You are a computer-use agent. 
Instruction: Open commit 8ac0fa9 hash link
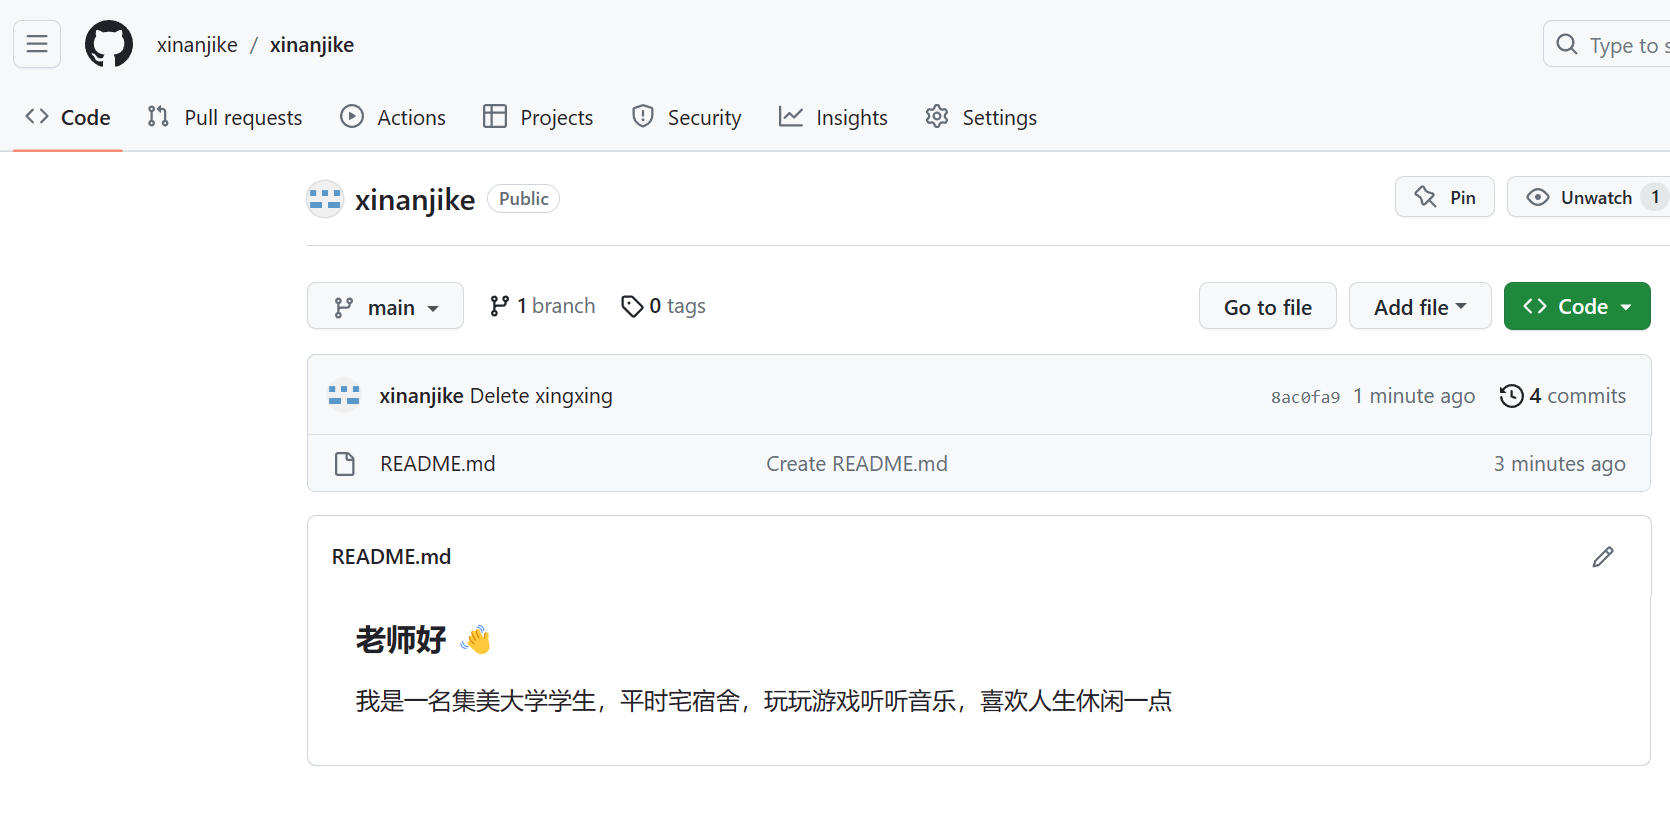point(1305,397)
